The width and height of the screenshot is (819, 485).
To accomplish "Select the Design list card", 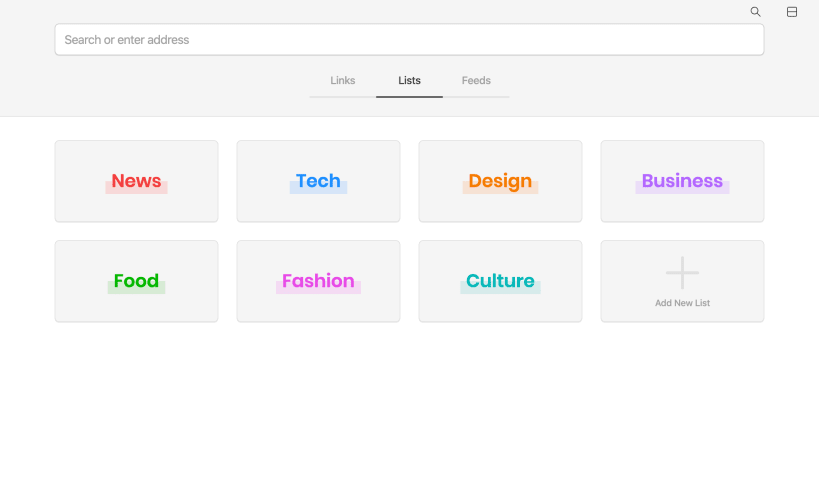I will point(500,181).
